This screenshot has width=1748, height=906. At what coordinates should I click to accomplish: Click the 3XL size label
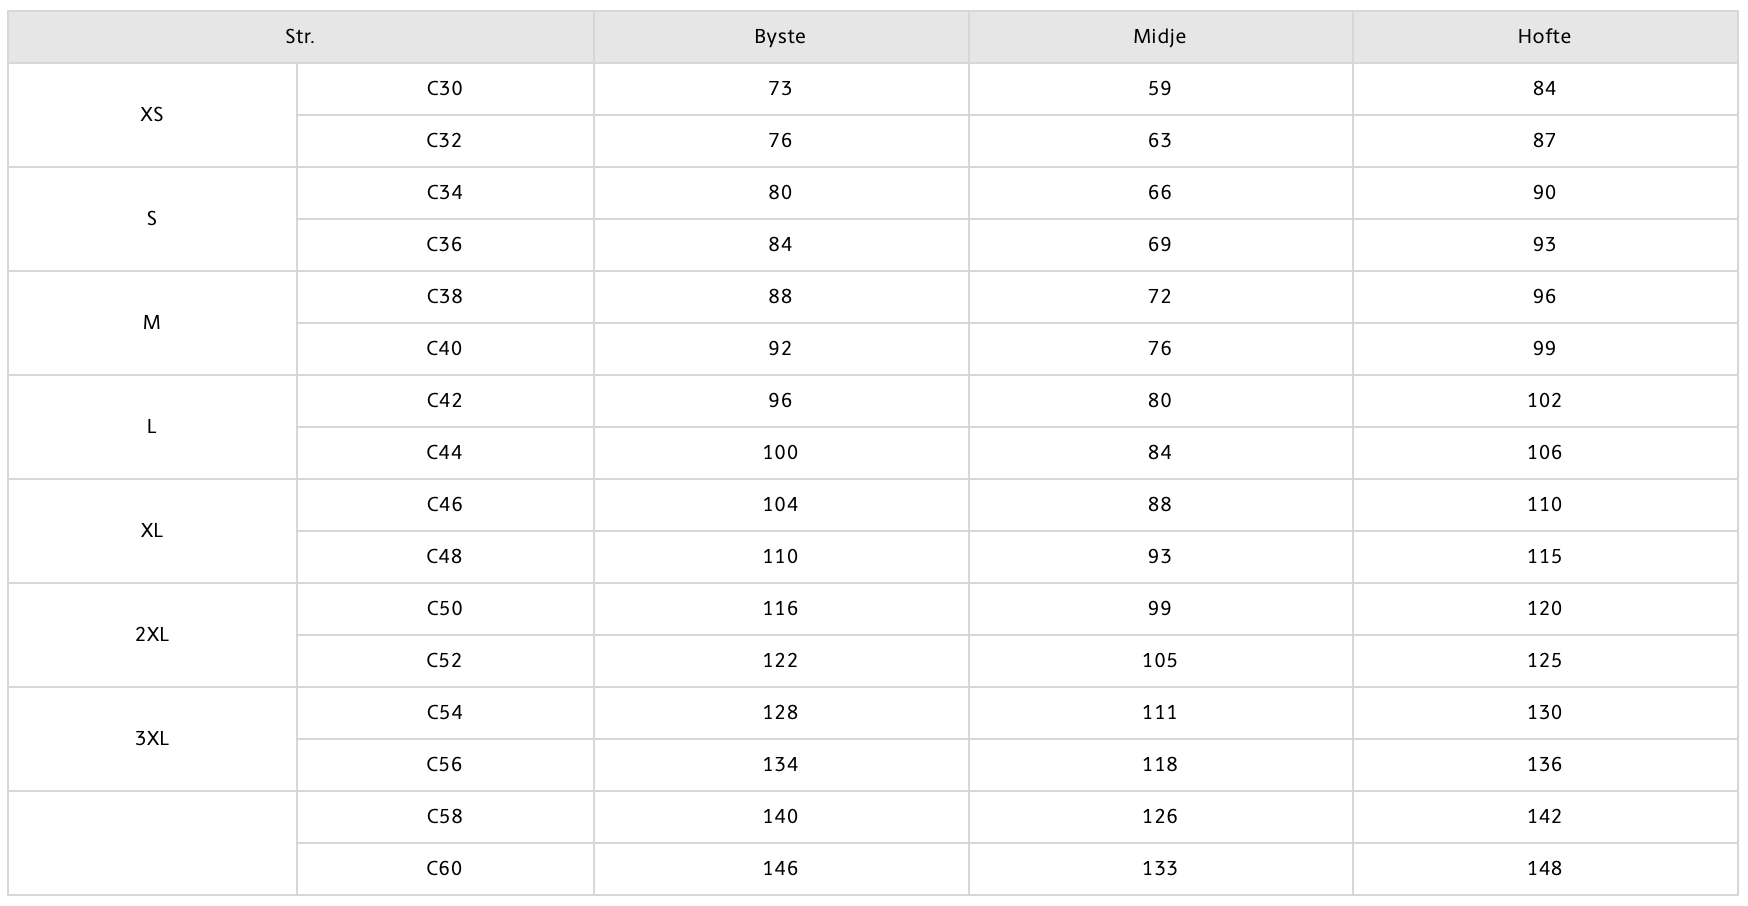point(152,739)
